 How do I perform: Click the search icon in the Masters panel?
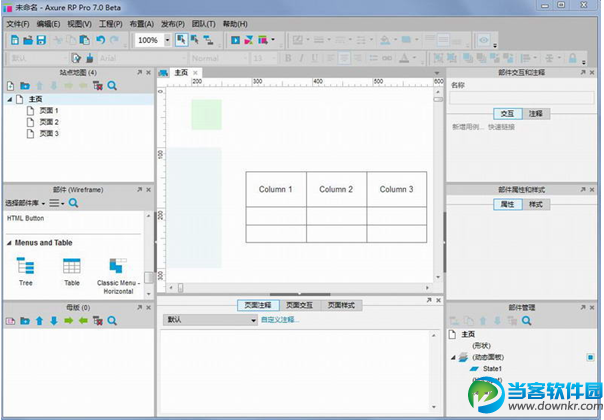pos(112,321)
